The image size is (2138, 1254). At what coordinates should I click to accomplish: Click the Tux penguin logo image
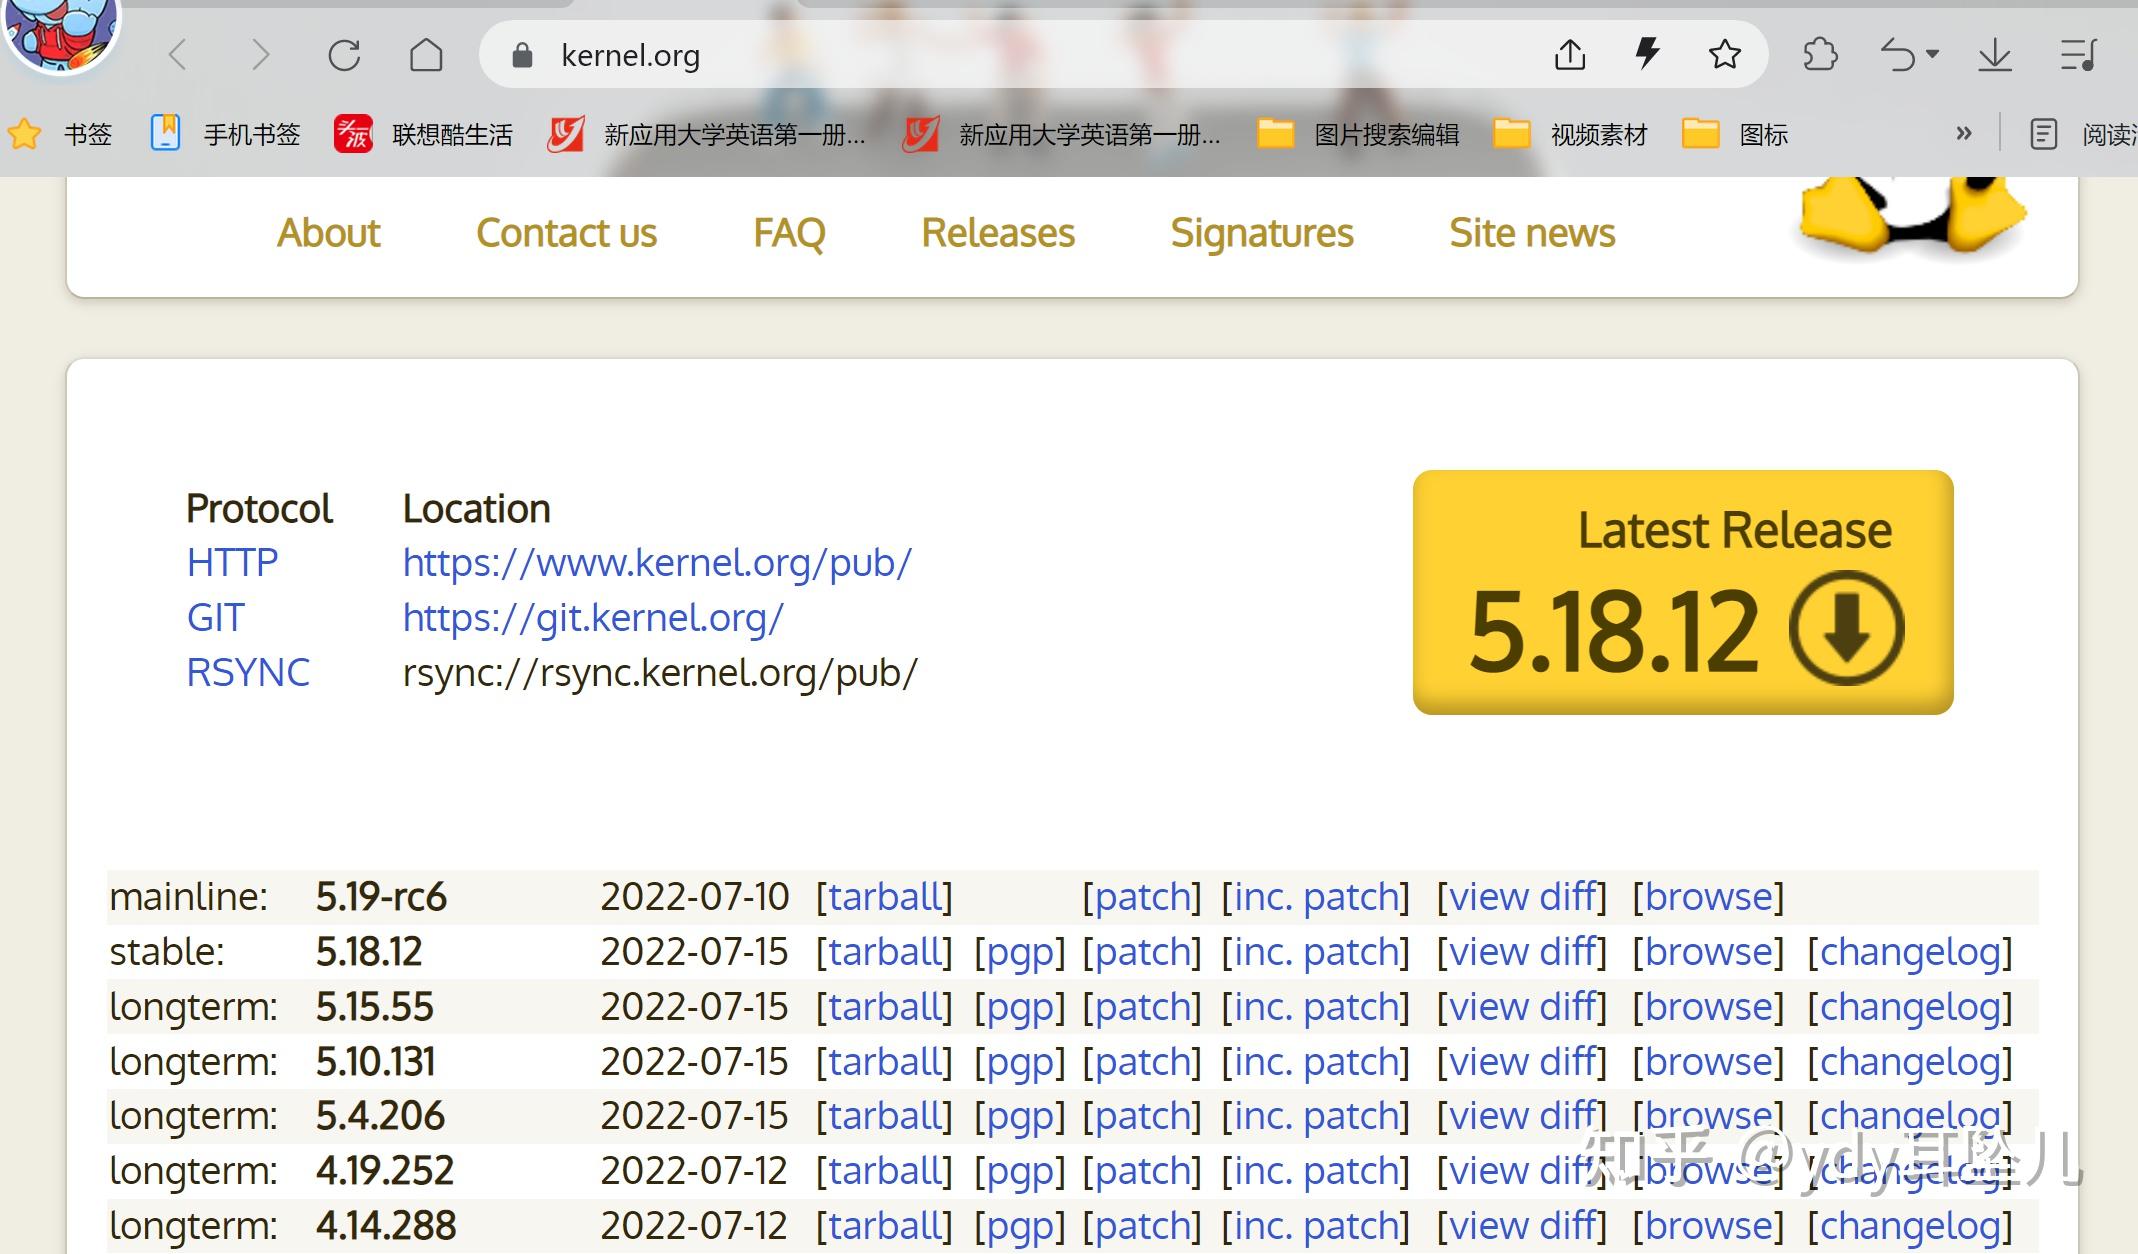[x=1912, y=218]
